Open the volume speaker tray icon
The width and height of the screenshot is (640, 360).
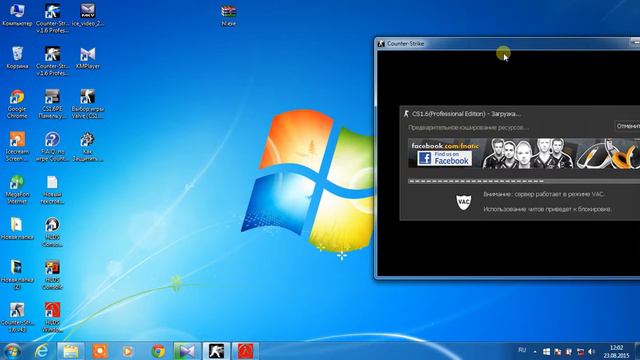point(591,351)
